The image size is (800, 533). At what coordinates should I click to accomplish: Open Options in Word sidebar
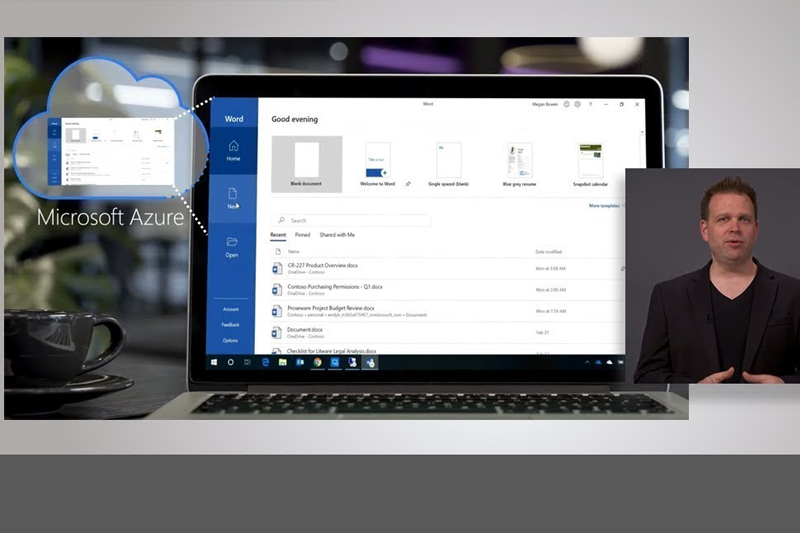pyautogui.click(x=230, y=340)
